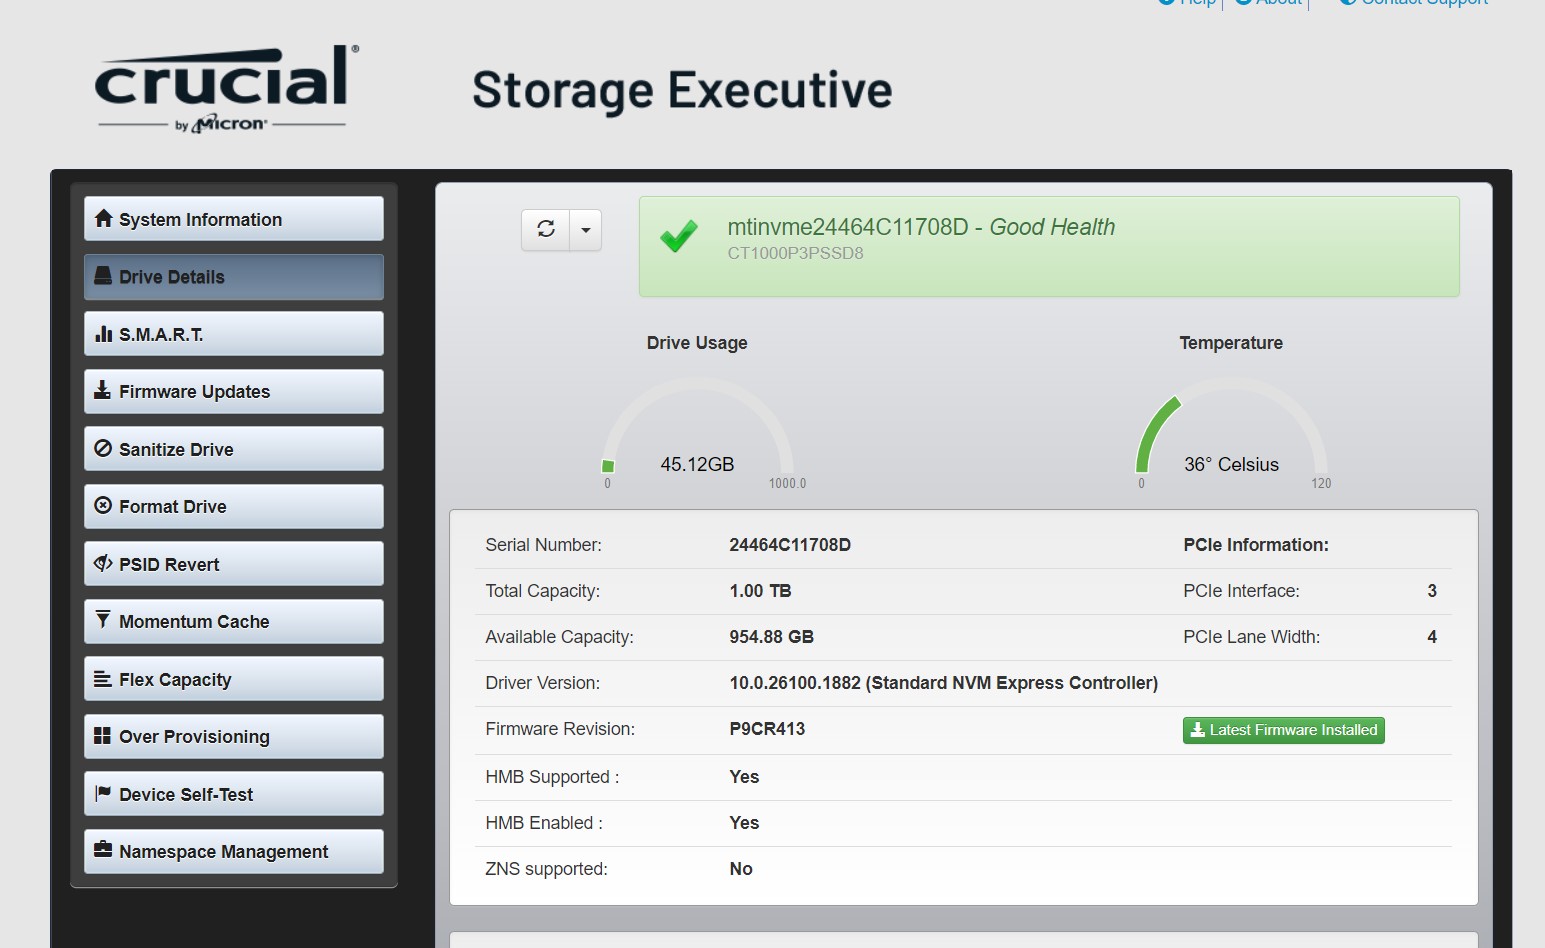Click the flag icon beside Device Self-Test
The image size is (1545, 948).
click(102, 793)
